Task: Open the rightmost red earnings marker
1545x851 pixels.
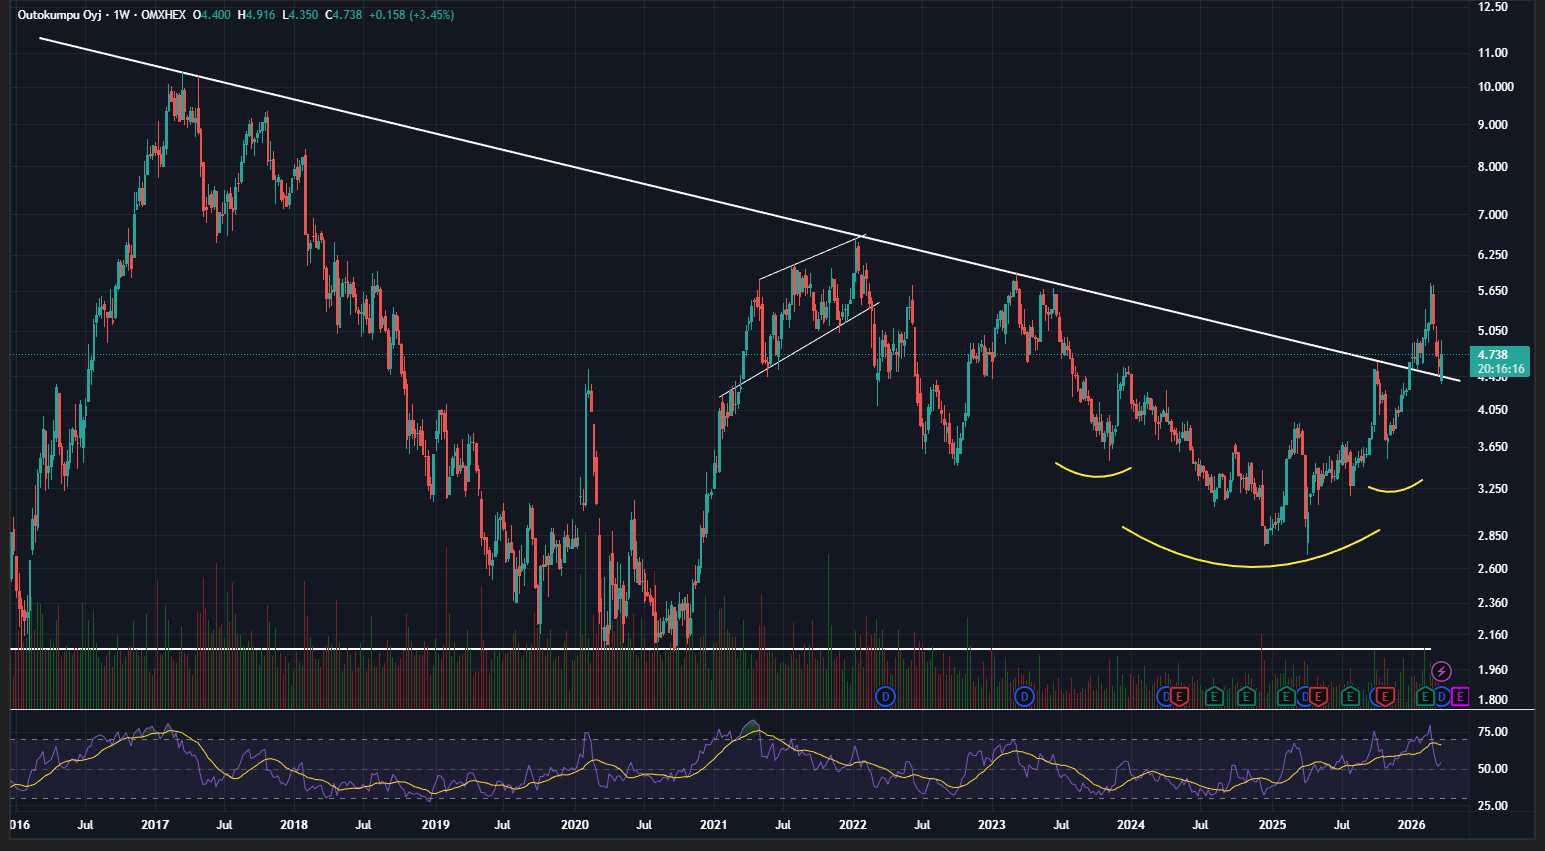Action: 1385,696
